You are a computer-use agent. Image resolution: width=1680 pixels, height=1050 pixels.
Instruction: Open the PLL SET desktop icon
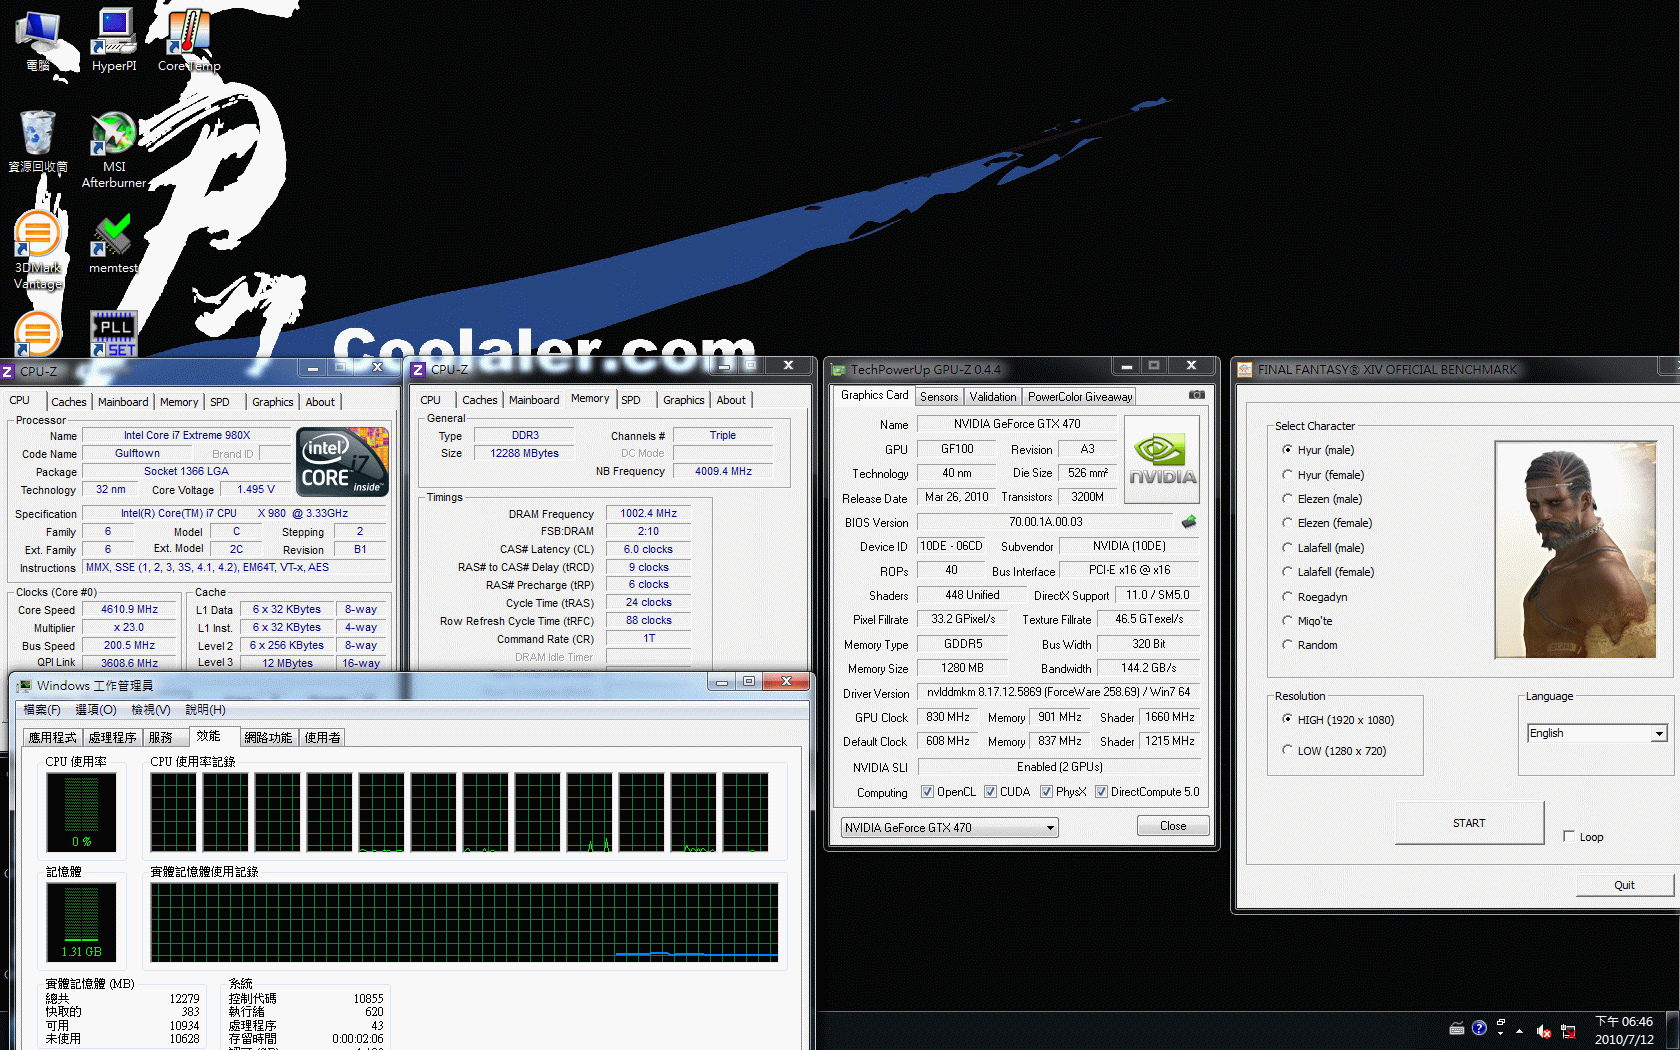(114, 333)
